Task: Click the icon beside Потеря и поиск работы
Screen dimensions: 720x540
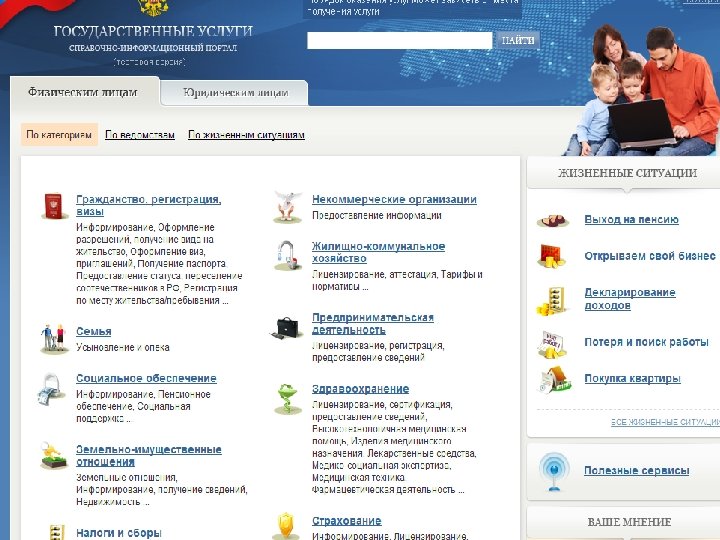Action: 551,344
